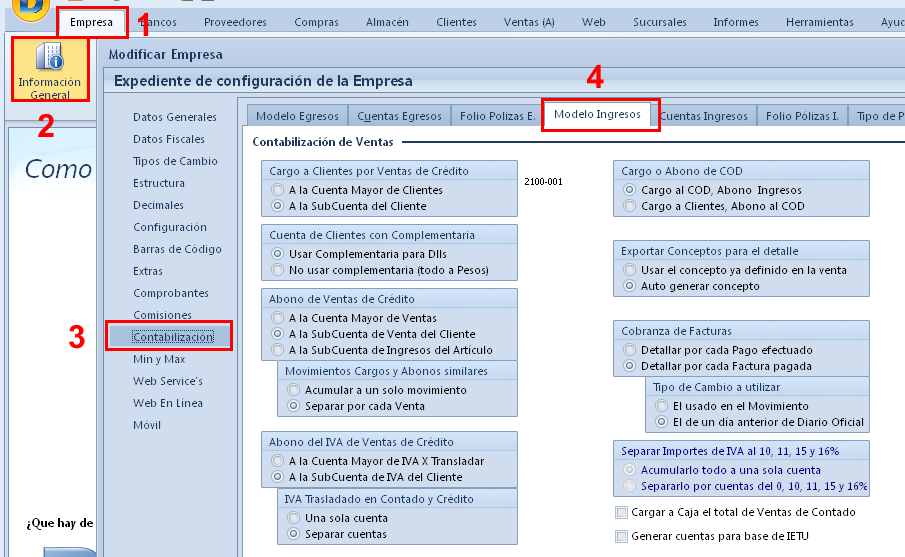Screen dimensions: 905x557
Task: Switch to Modelo Egresos tab
Action: pyautogui.click(x=297, y=115)
